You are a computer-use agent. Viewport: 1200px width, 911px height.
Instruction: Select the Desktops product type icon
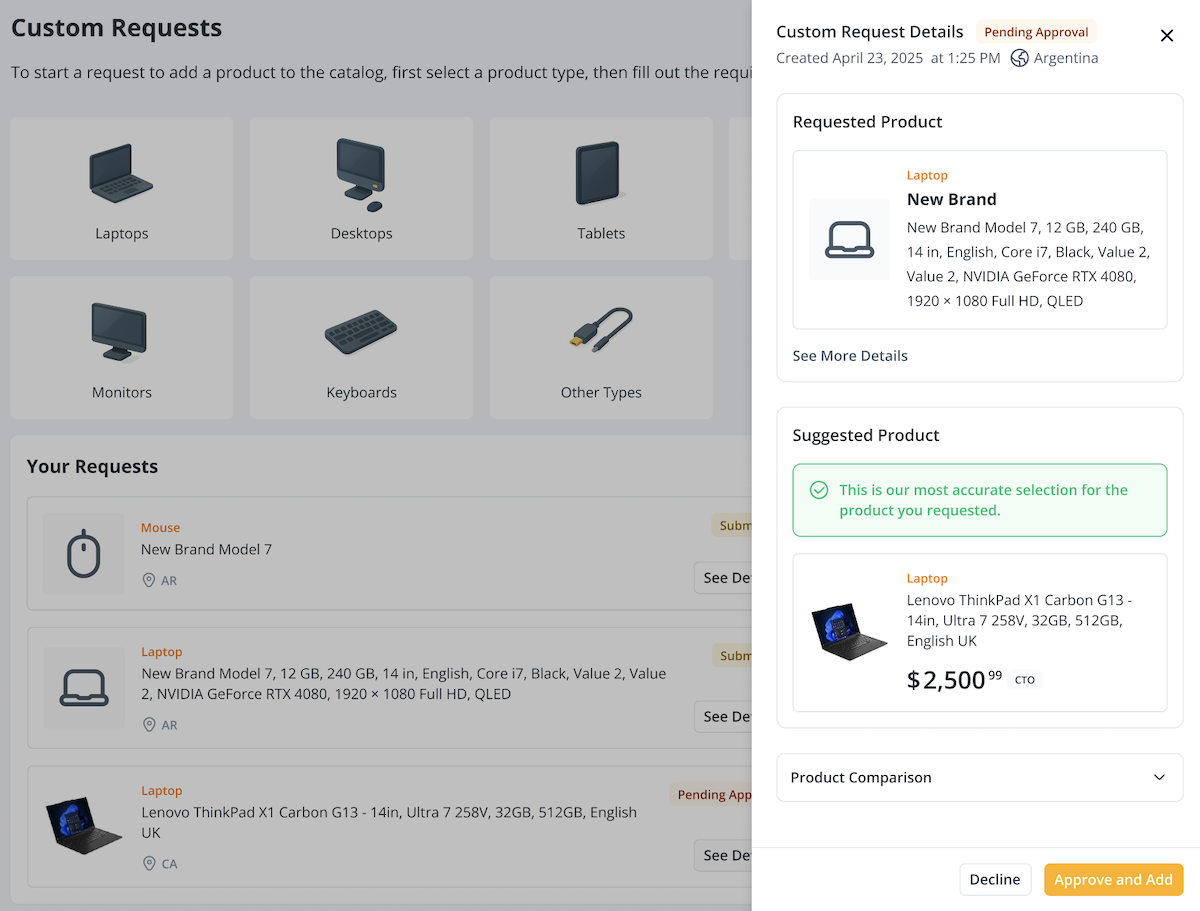(x=361, y=174)
